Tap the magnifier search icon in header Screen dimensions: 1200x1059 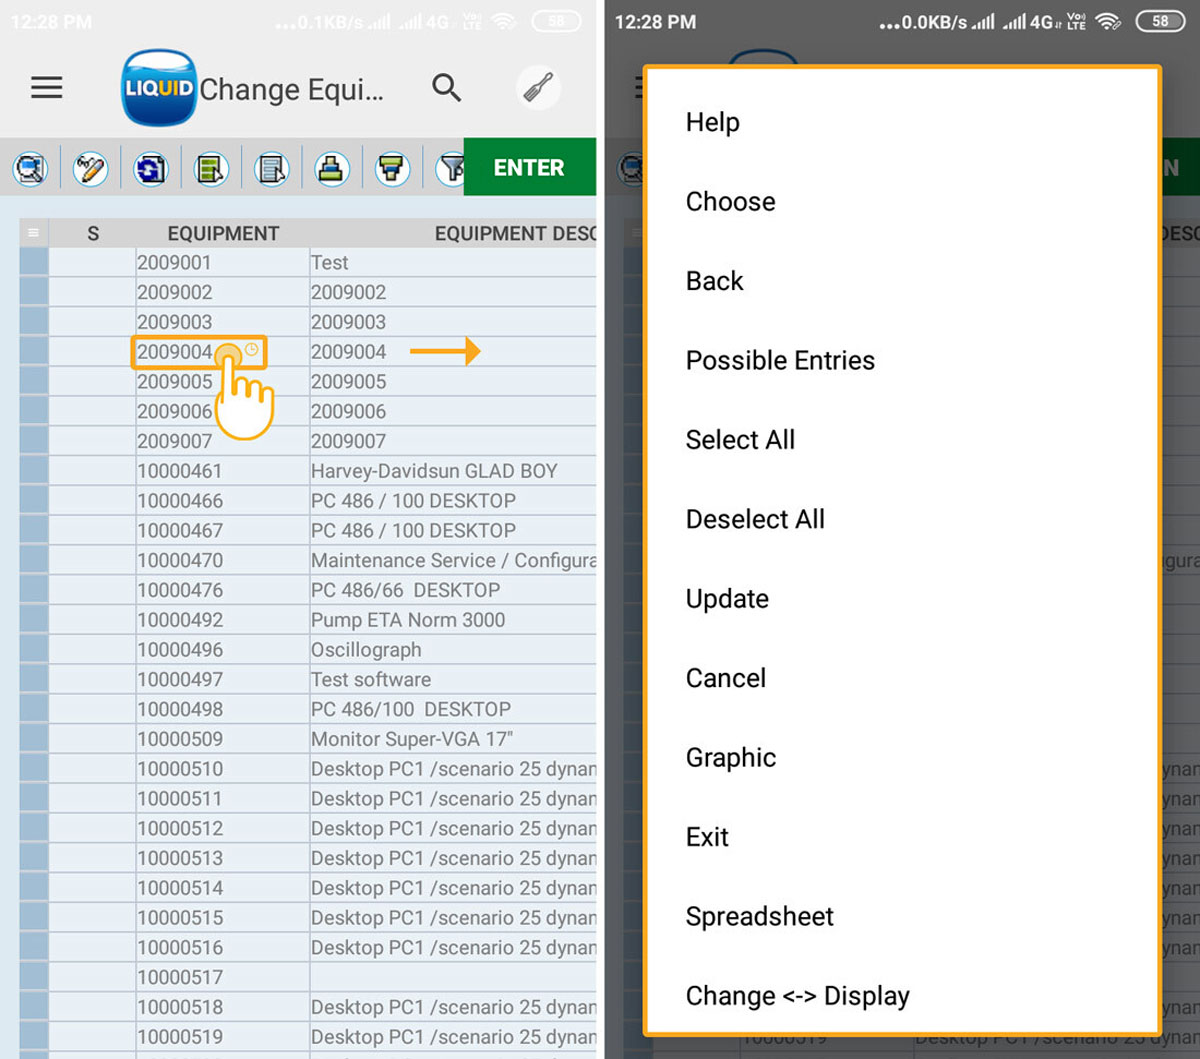coord(446,88)
